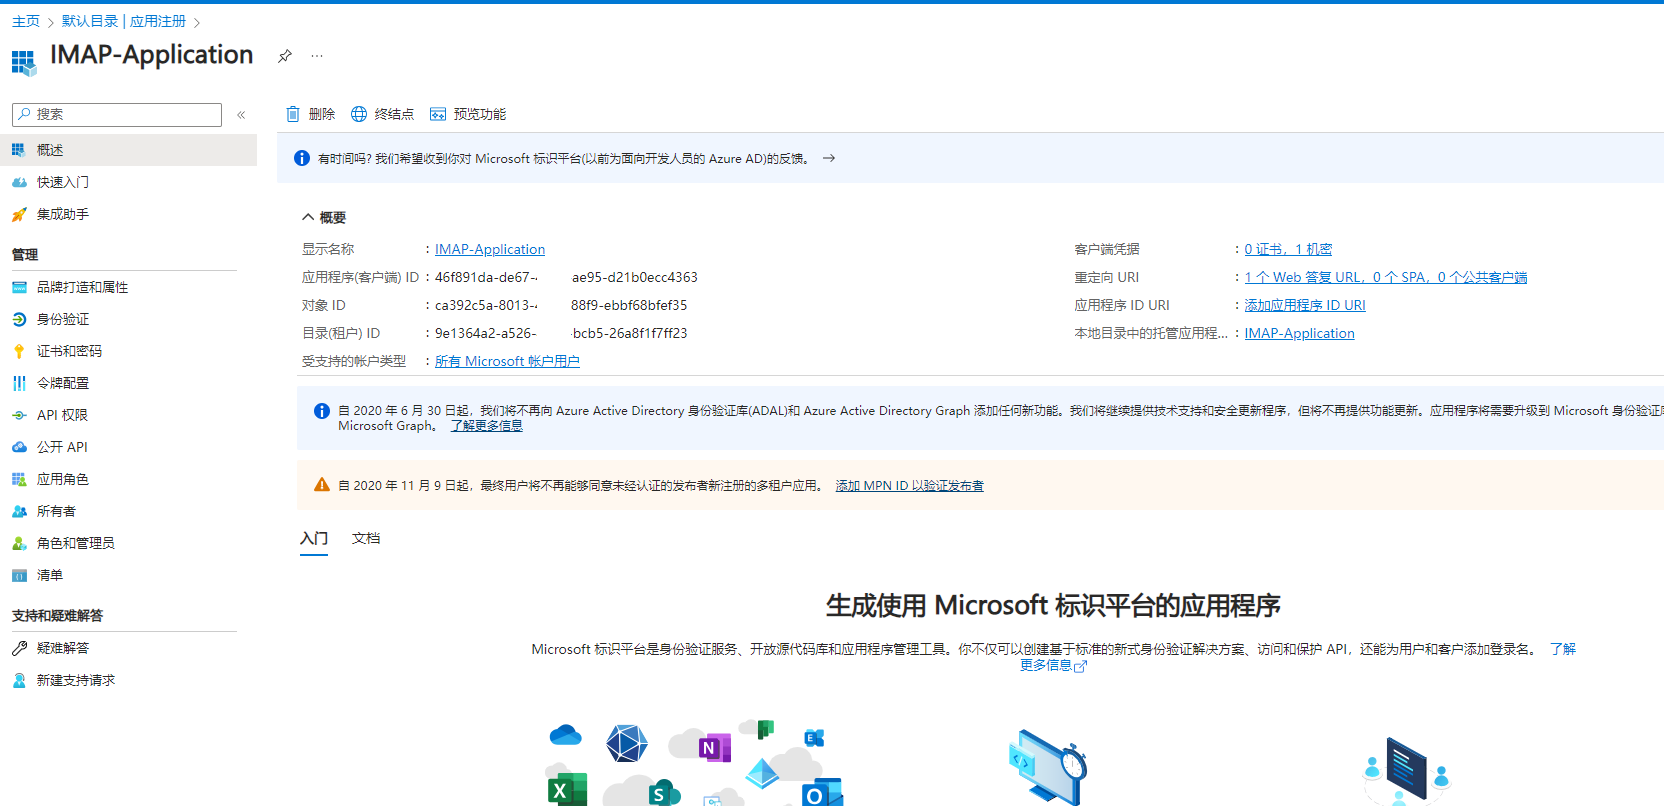Click the 品牌打造和属性 icon
The image size is (1664, 806).
[x=19, y=287]
